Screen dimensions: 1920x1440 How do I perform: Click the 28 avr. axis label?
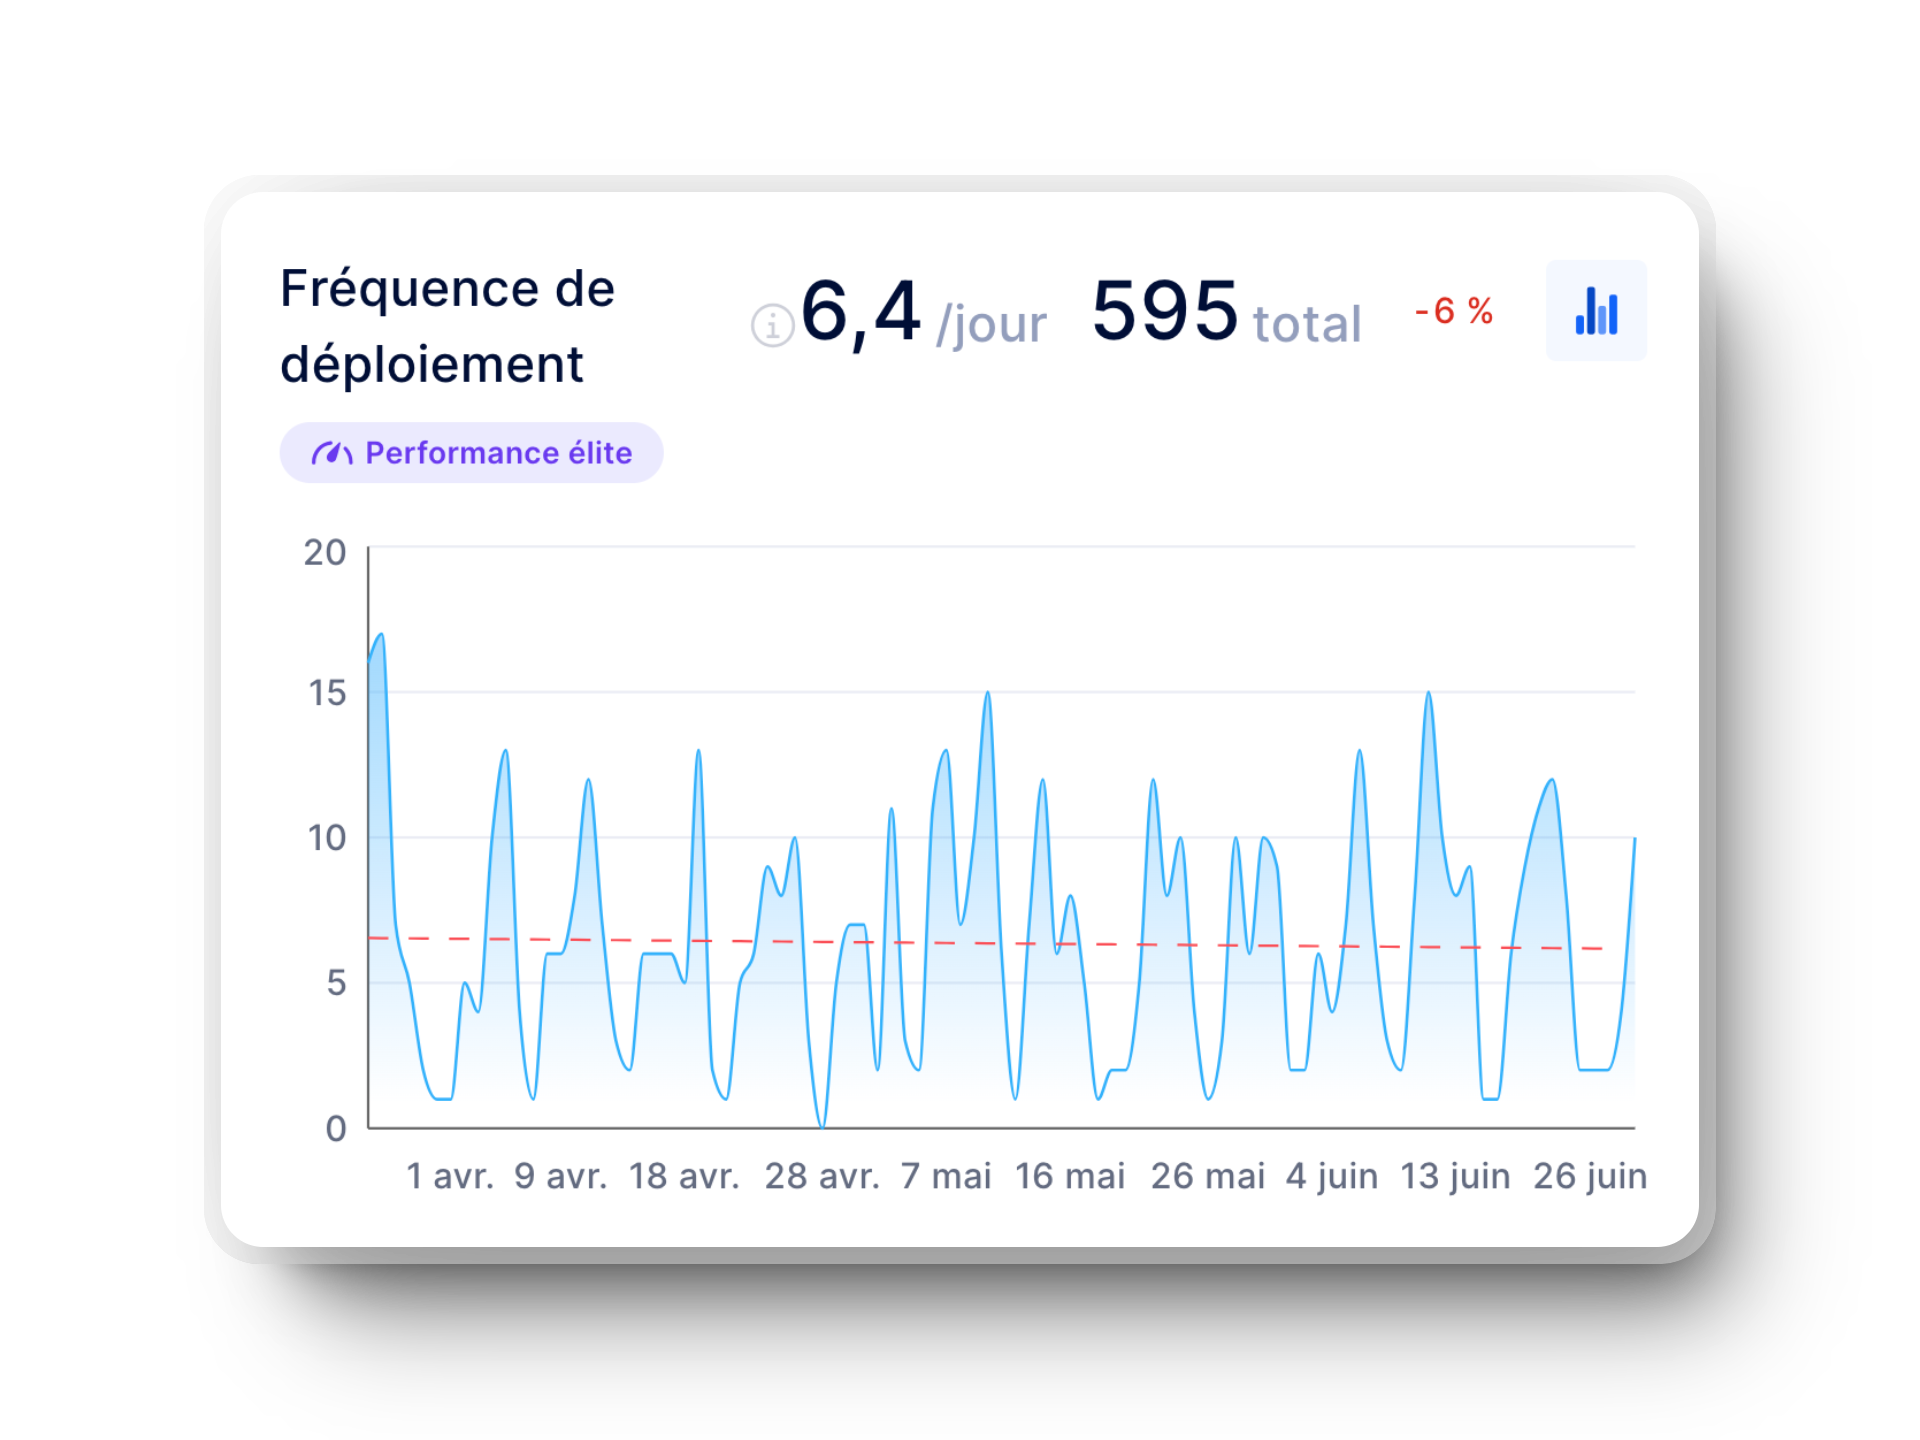(x=822, y=1176)
